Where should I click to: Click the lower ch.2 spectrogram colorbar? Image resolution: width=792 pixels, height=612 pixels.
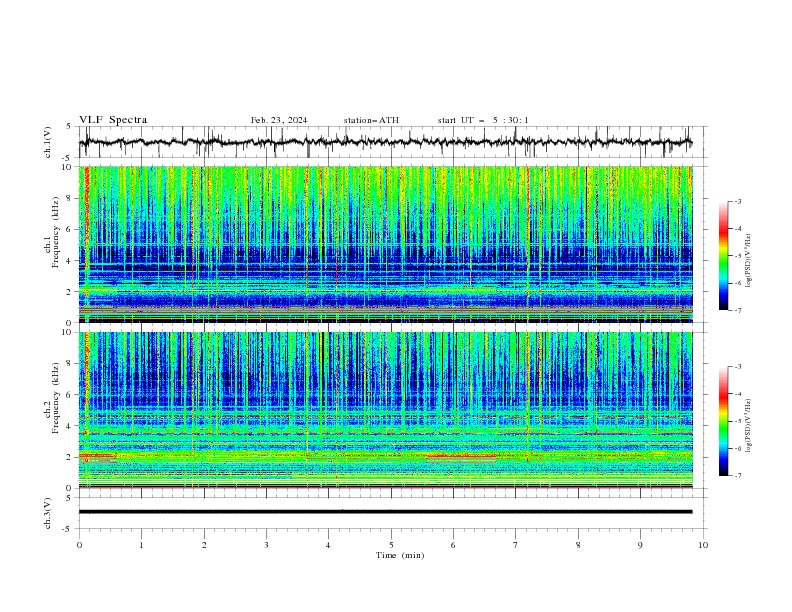(723, 421)
